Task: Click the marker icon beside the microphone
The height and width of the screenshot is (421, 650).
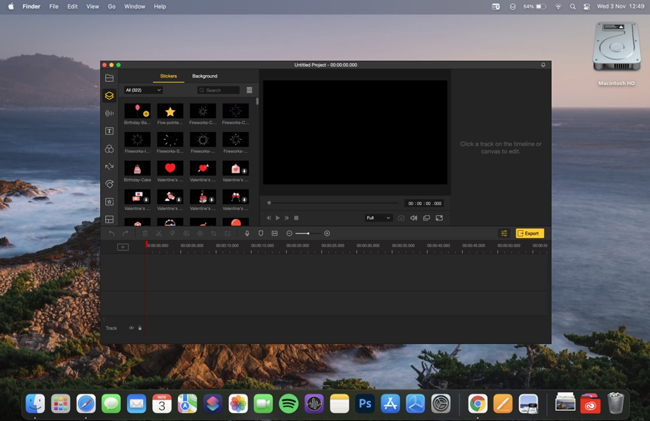Action: click(261, 234)
